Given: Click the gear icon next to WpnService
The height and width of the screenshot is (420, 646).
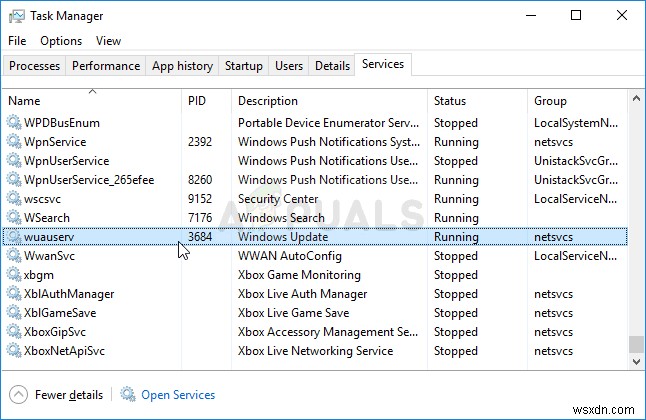Looking at the screenshot, I should tap(13, 142).
